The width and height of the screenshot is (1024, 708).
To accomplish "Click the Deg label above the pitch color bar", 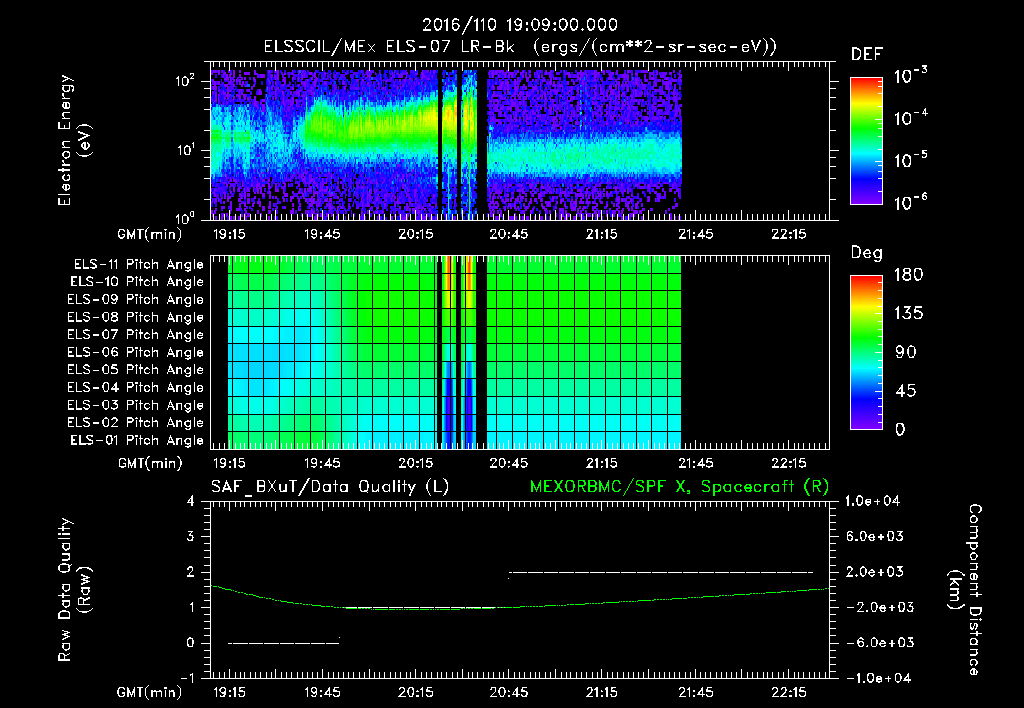I will coord(867,253).
